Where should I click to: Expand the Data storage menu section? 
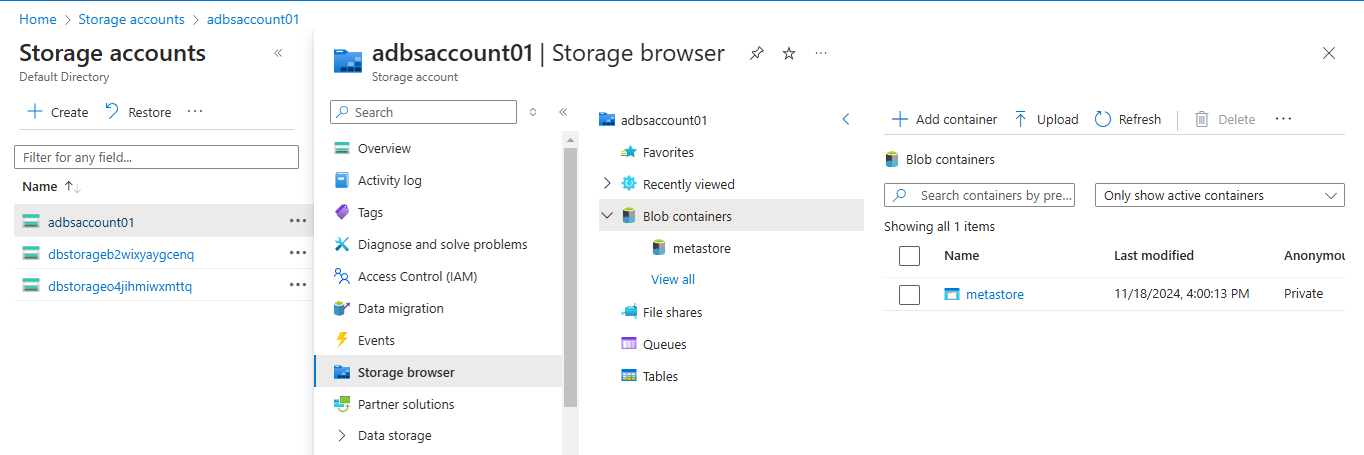(x=342, y=436)
